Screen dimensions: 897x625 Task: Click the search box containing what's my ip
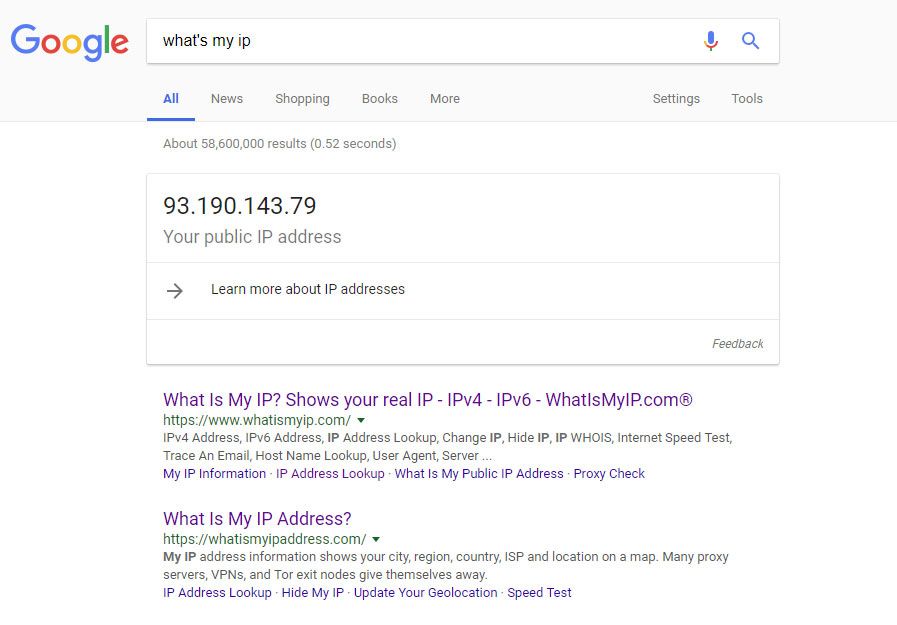[423, 41]
